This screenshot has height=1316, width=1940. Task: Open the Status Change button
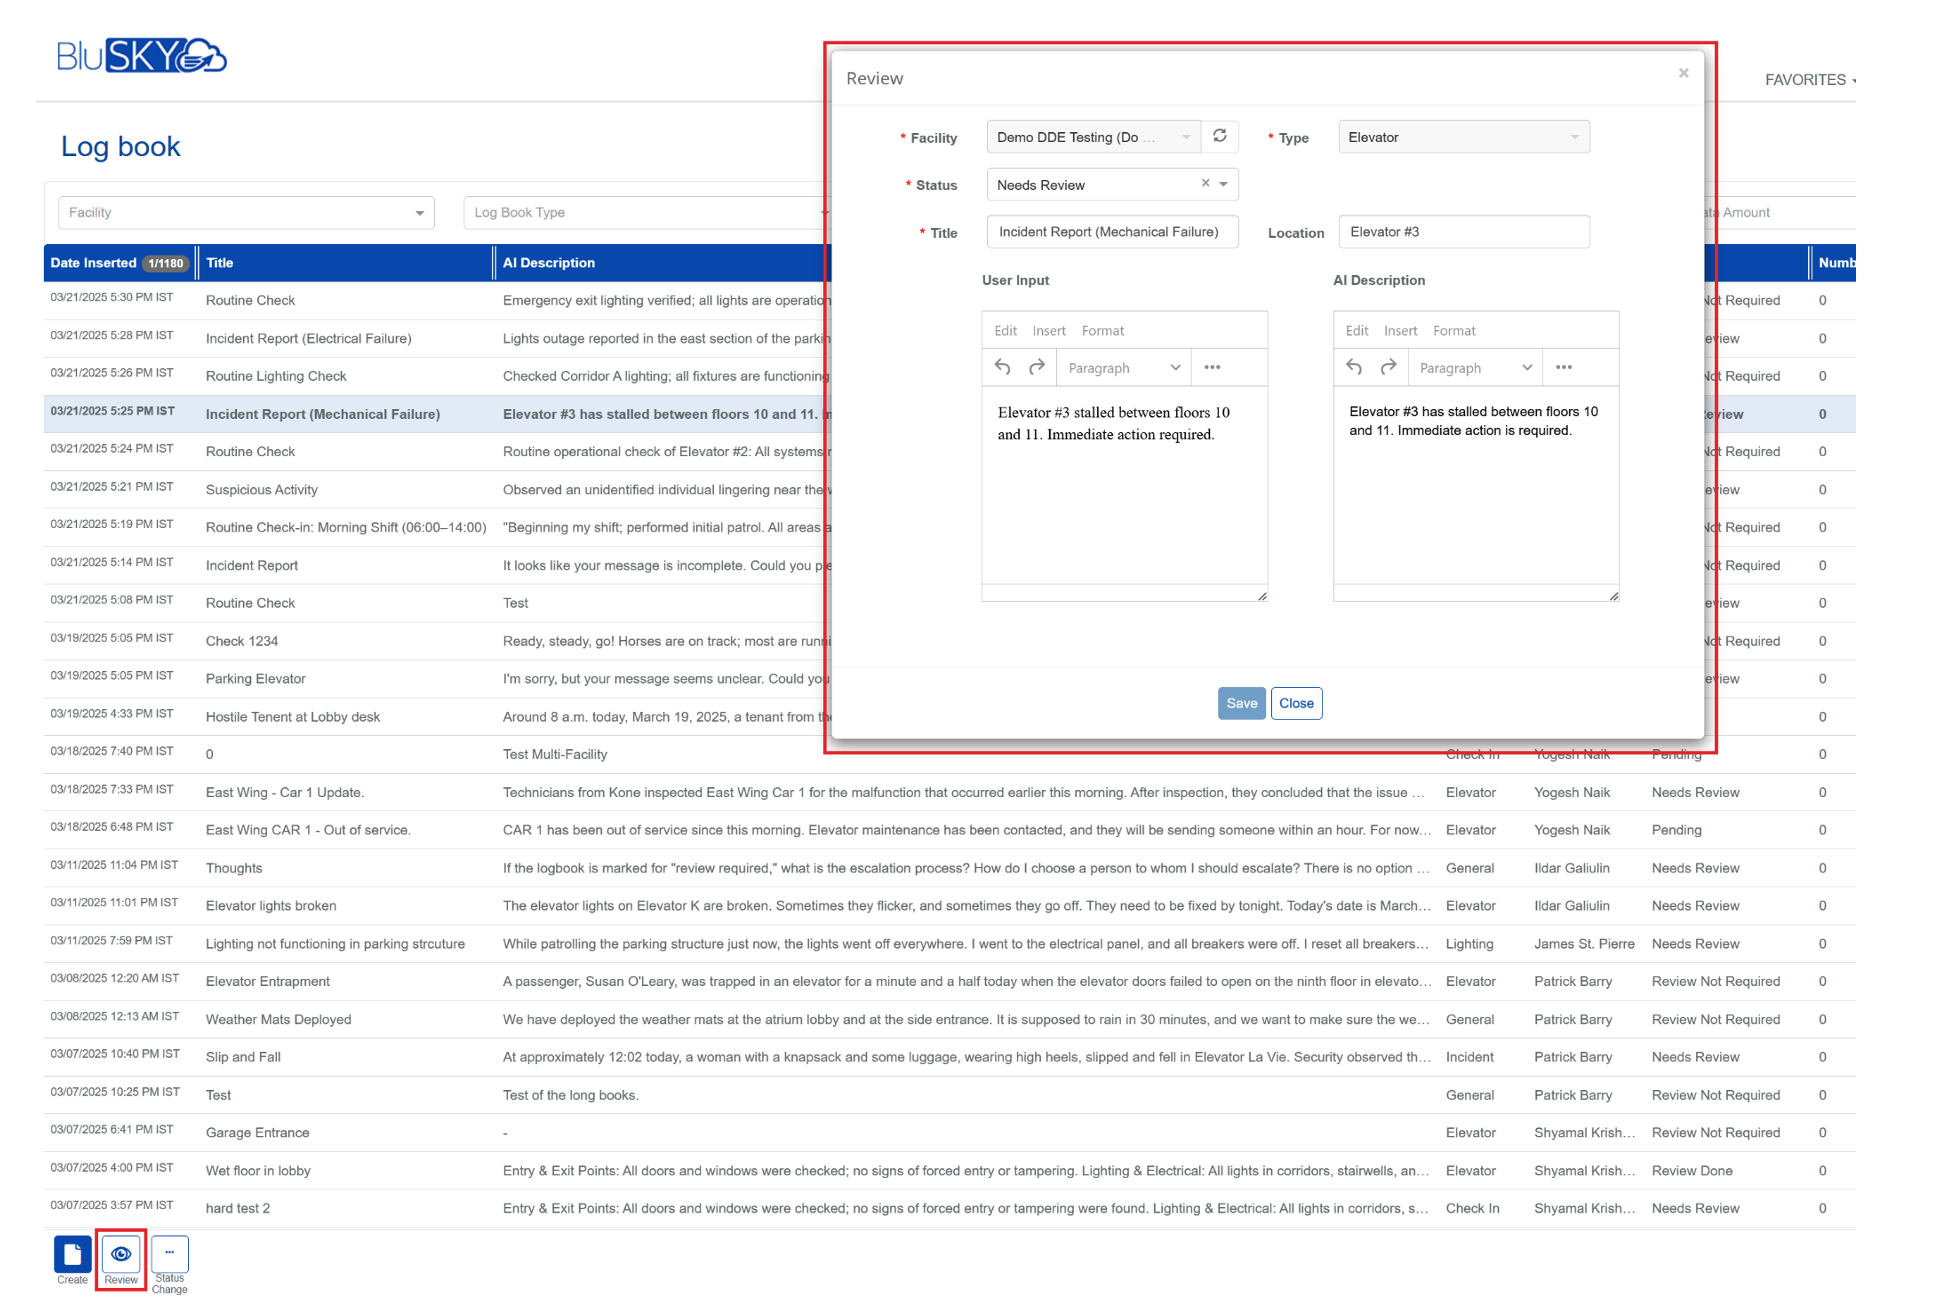(x=169, y=1254)
